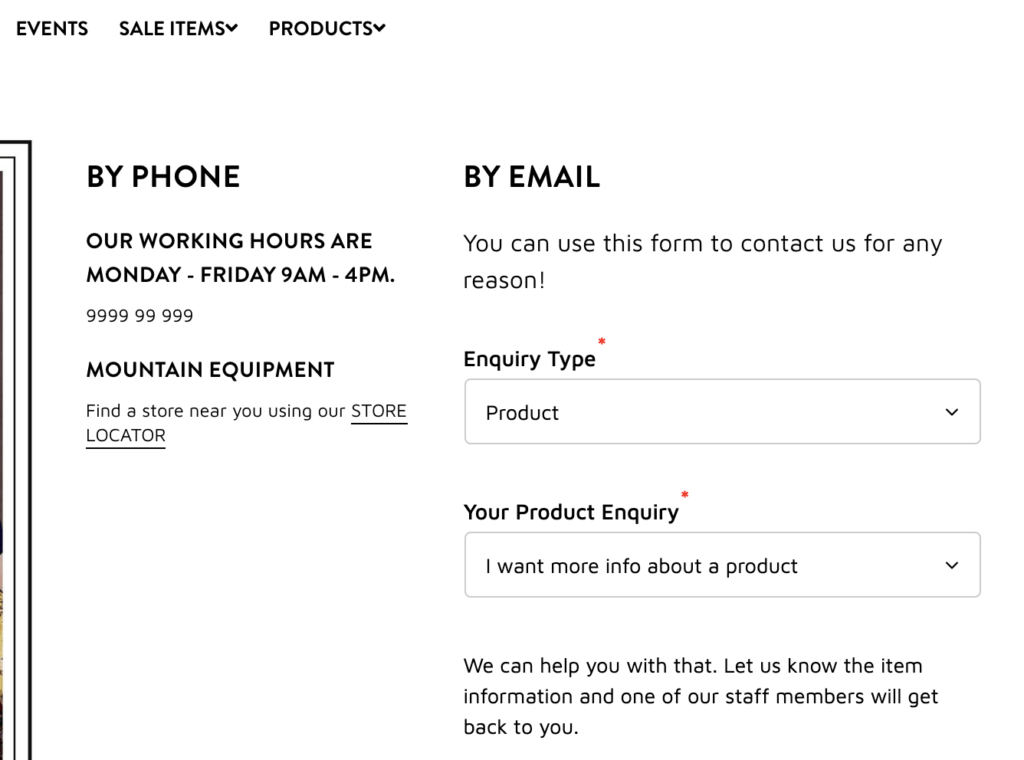The width and height of the screenshot is (1024, 760).
Task: Click the 'We can help you' paragraph
Action: [x=701, y=697]
